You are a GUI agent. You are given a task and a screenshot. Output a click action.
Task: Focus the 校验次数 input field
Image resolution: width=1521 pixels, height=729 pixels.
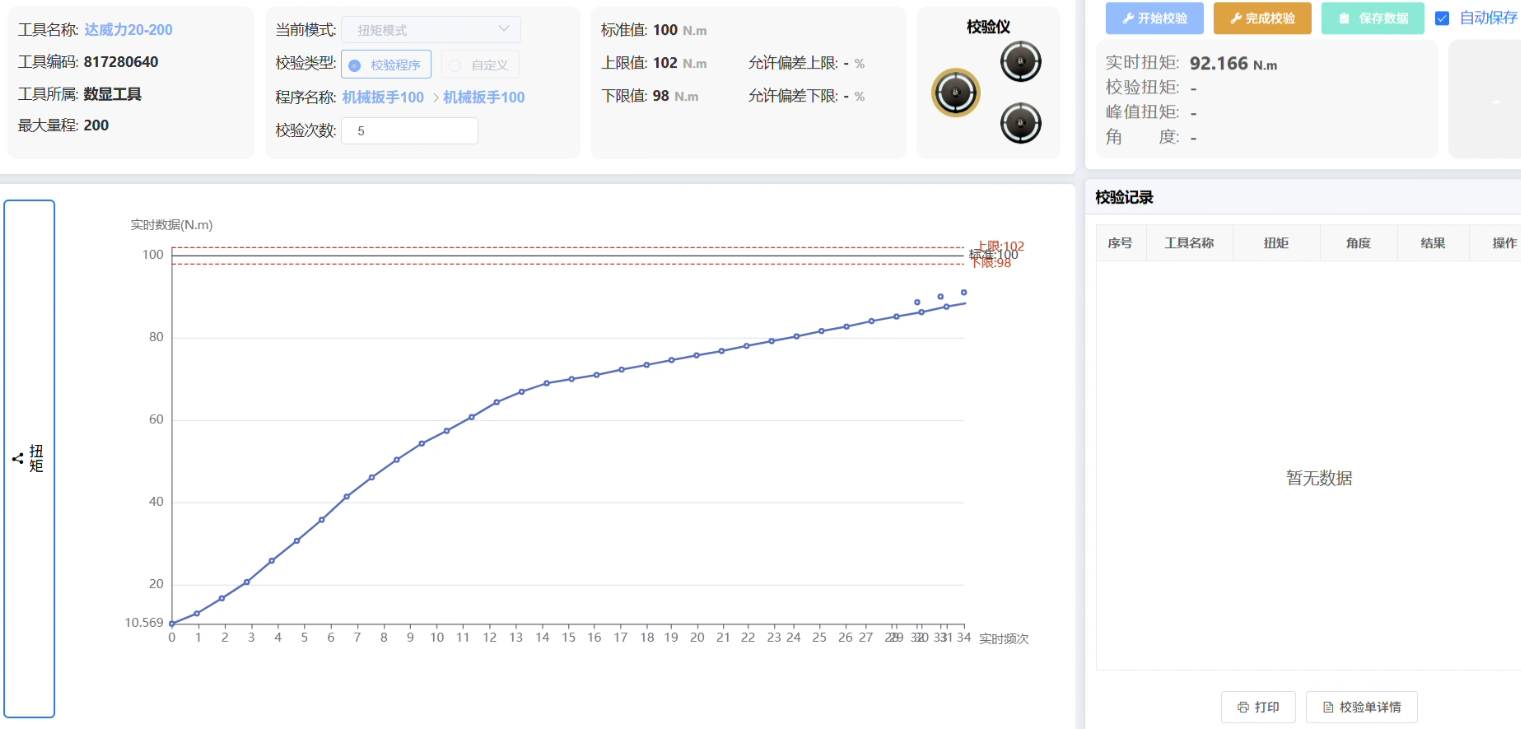pyautogui.click(x=409, y=131)
